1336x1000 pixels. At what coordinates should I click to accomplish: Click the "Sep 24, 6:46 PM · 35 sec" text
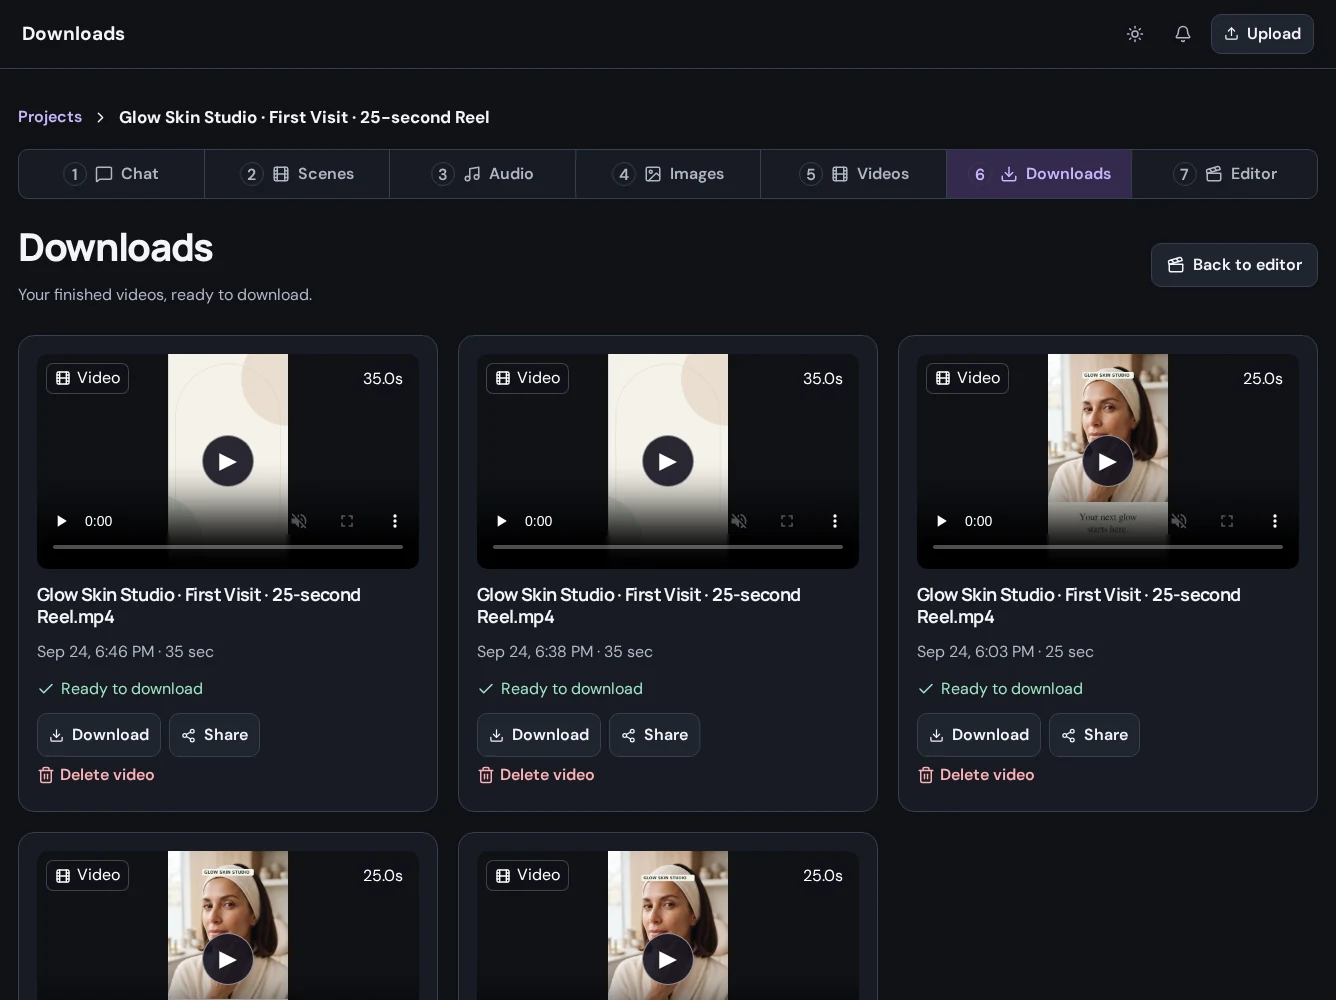[125, 652]
